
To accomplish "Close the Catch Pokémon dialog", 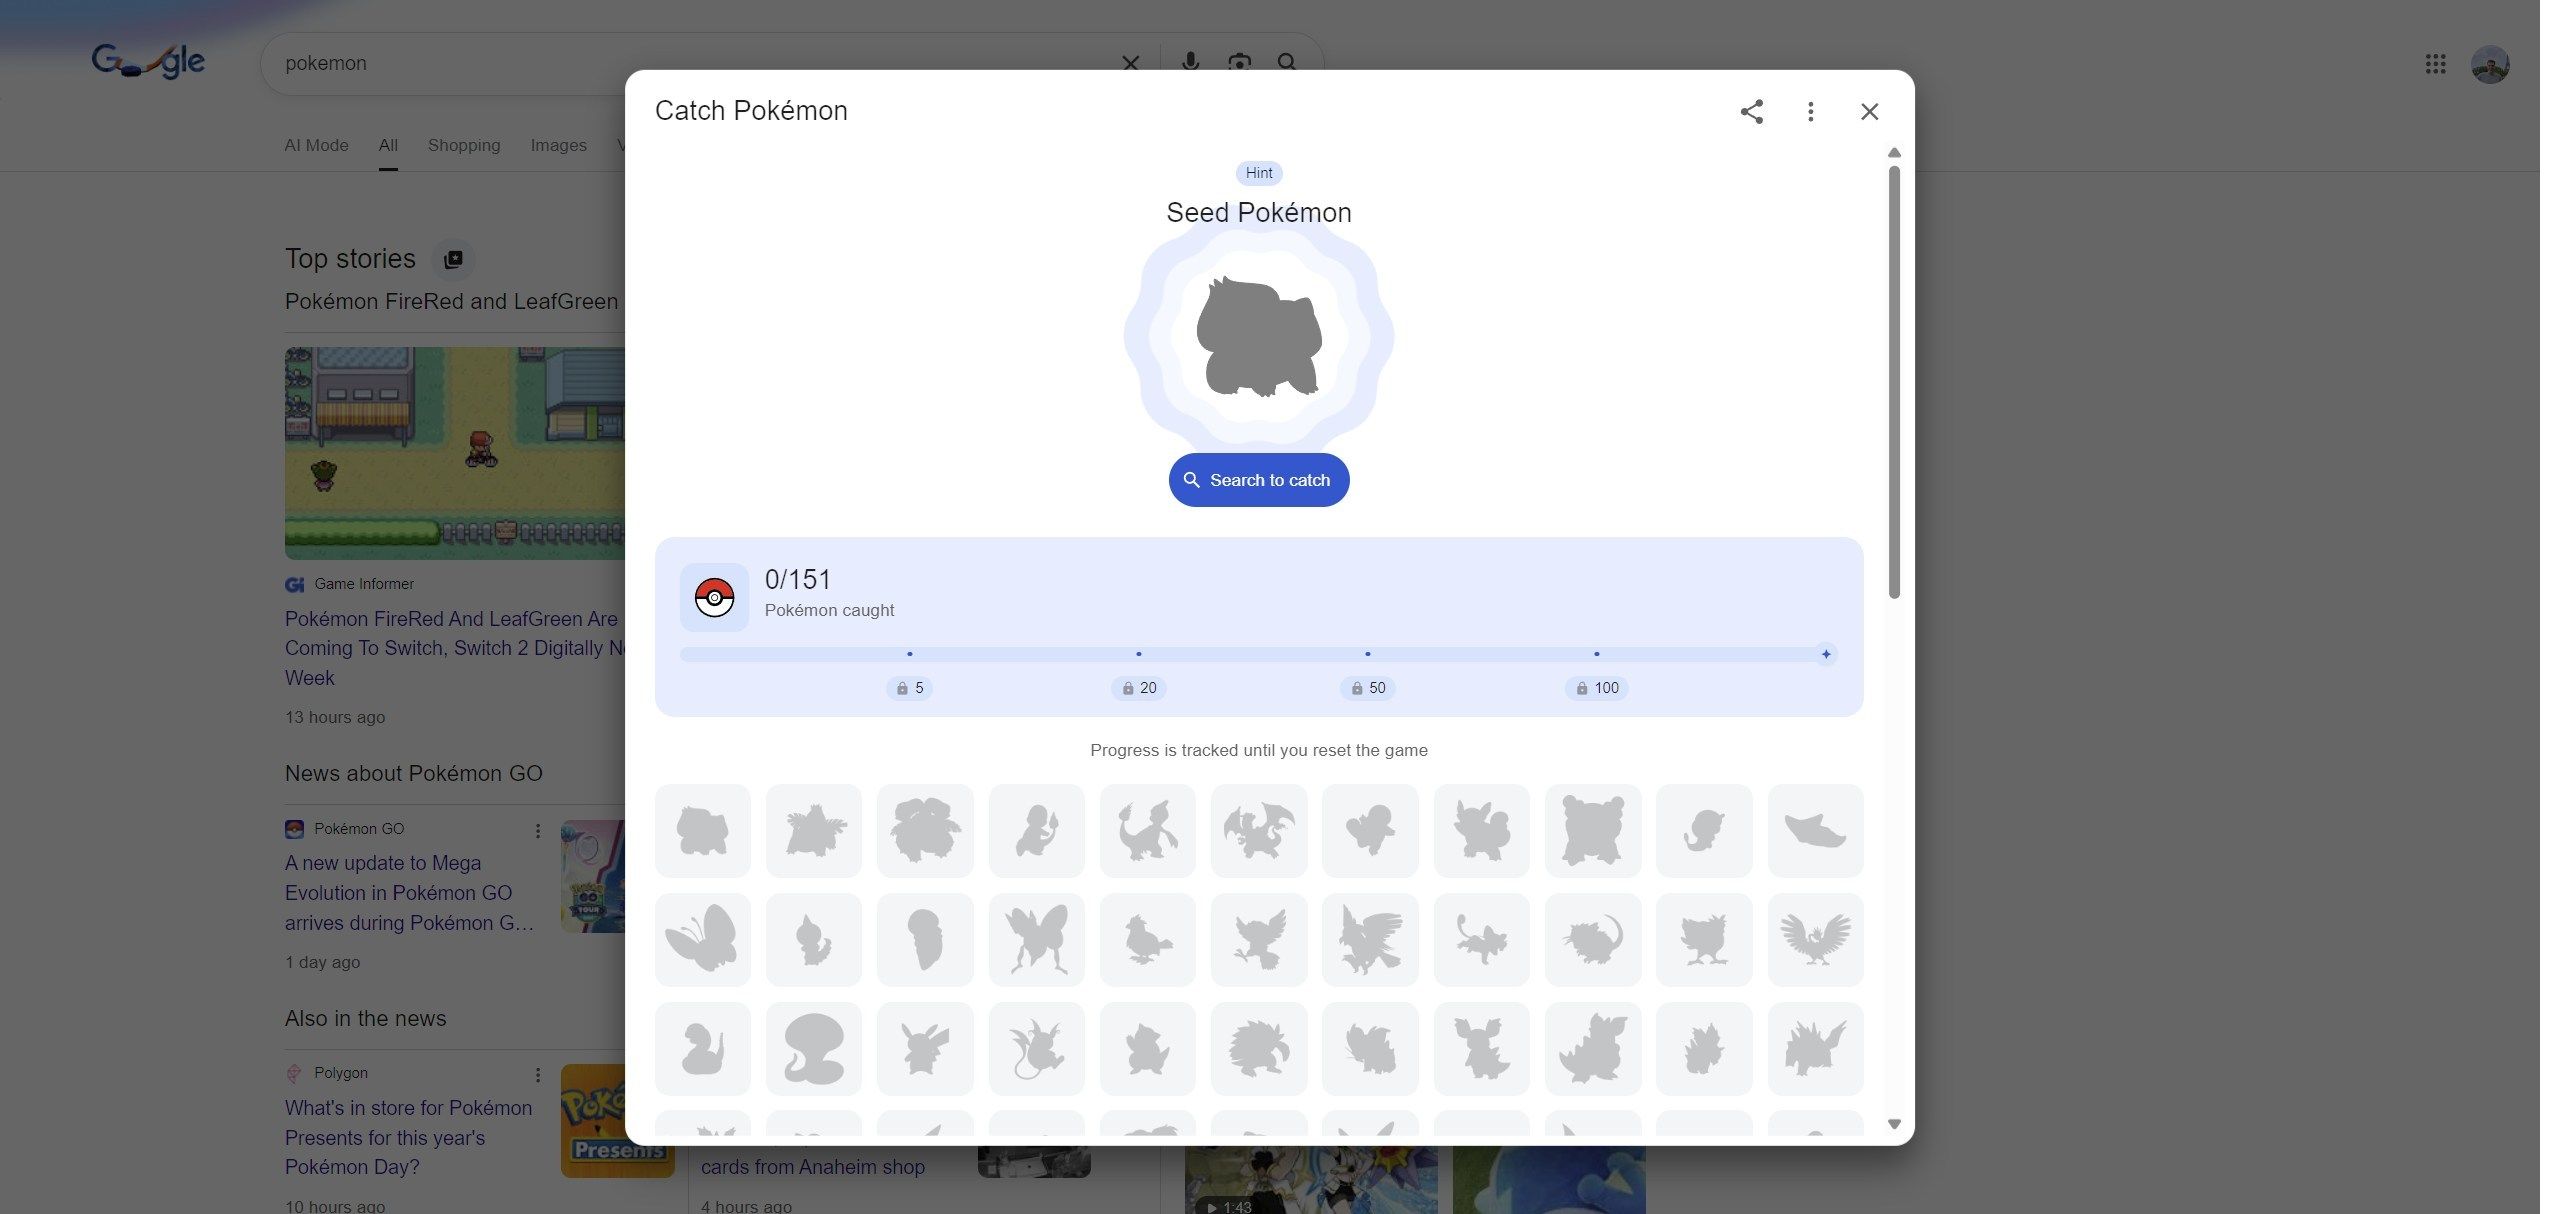I will tap(1869, 111).
